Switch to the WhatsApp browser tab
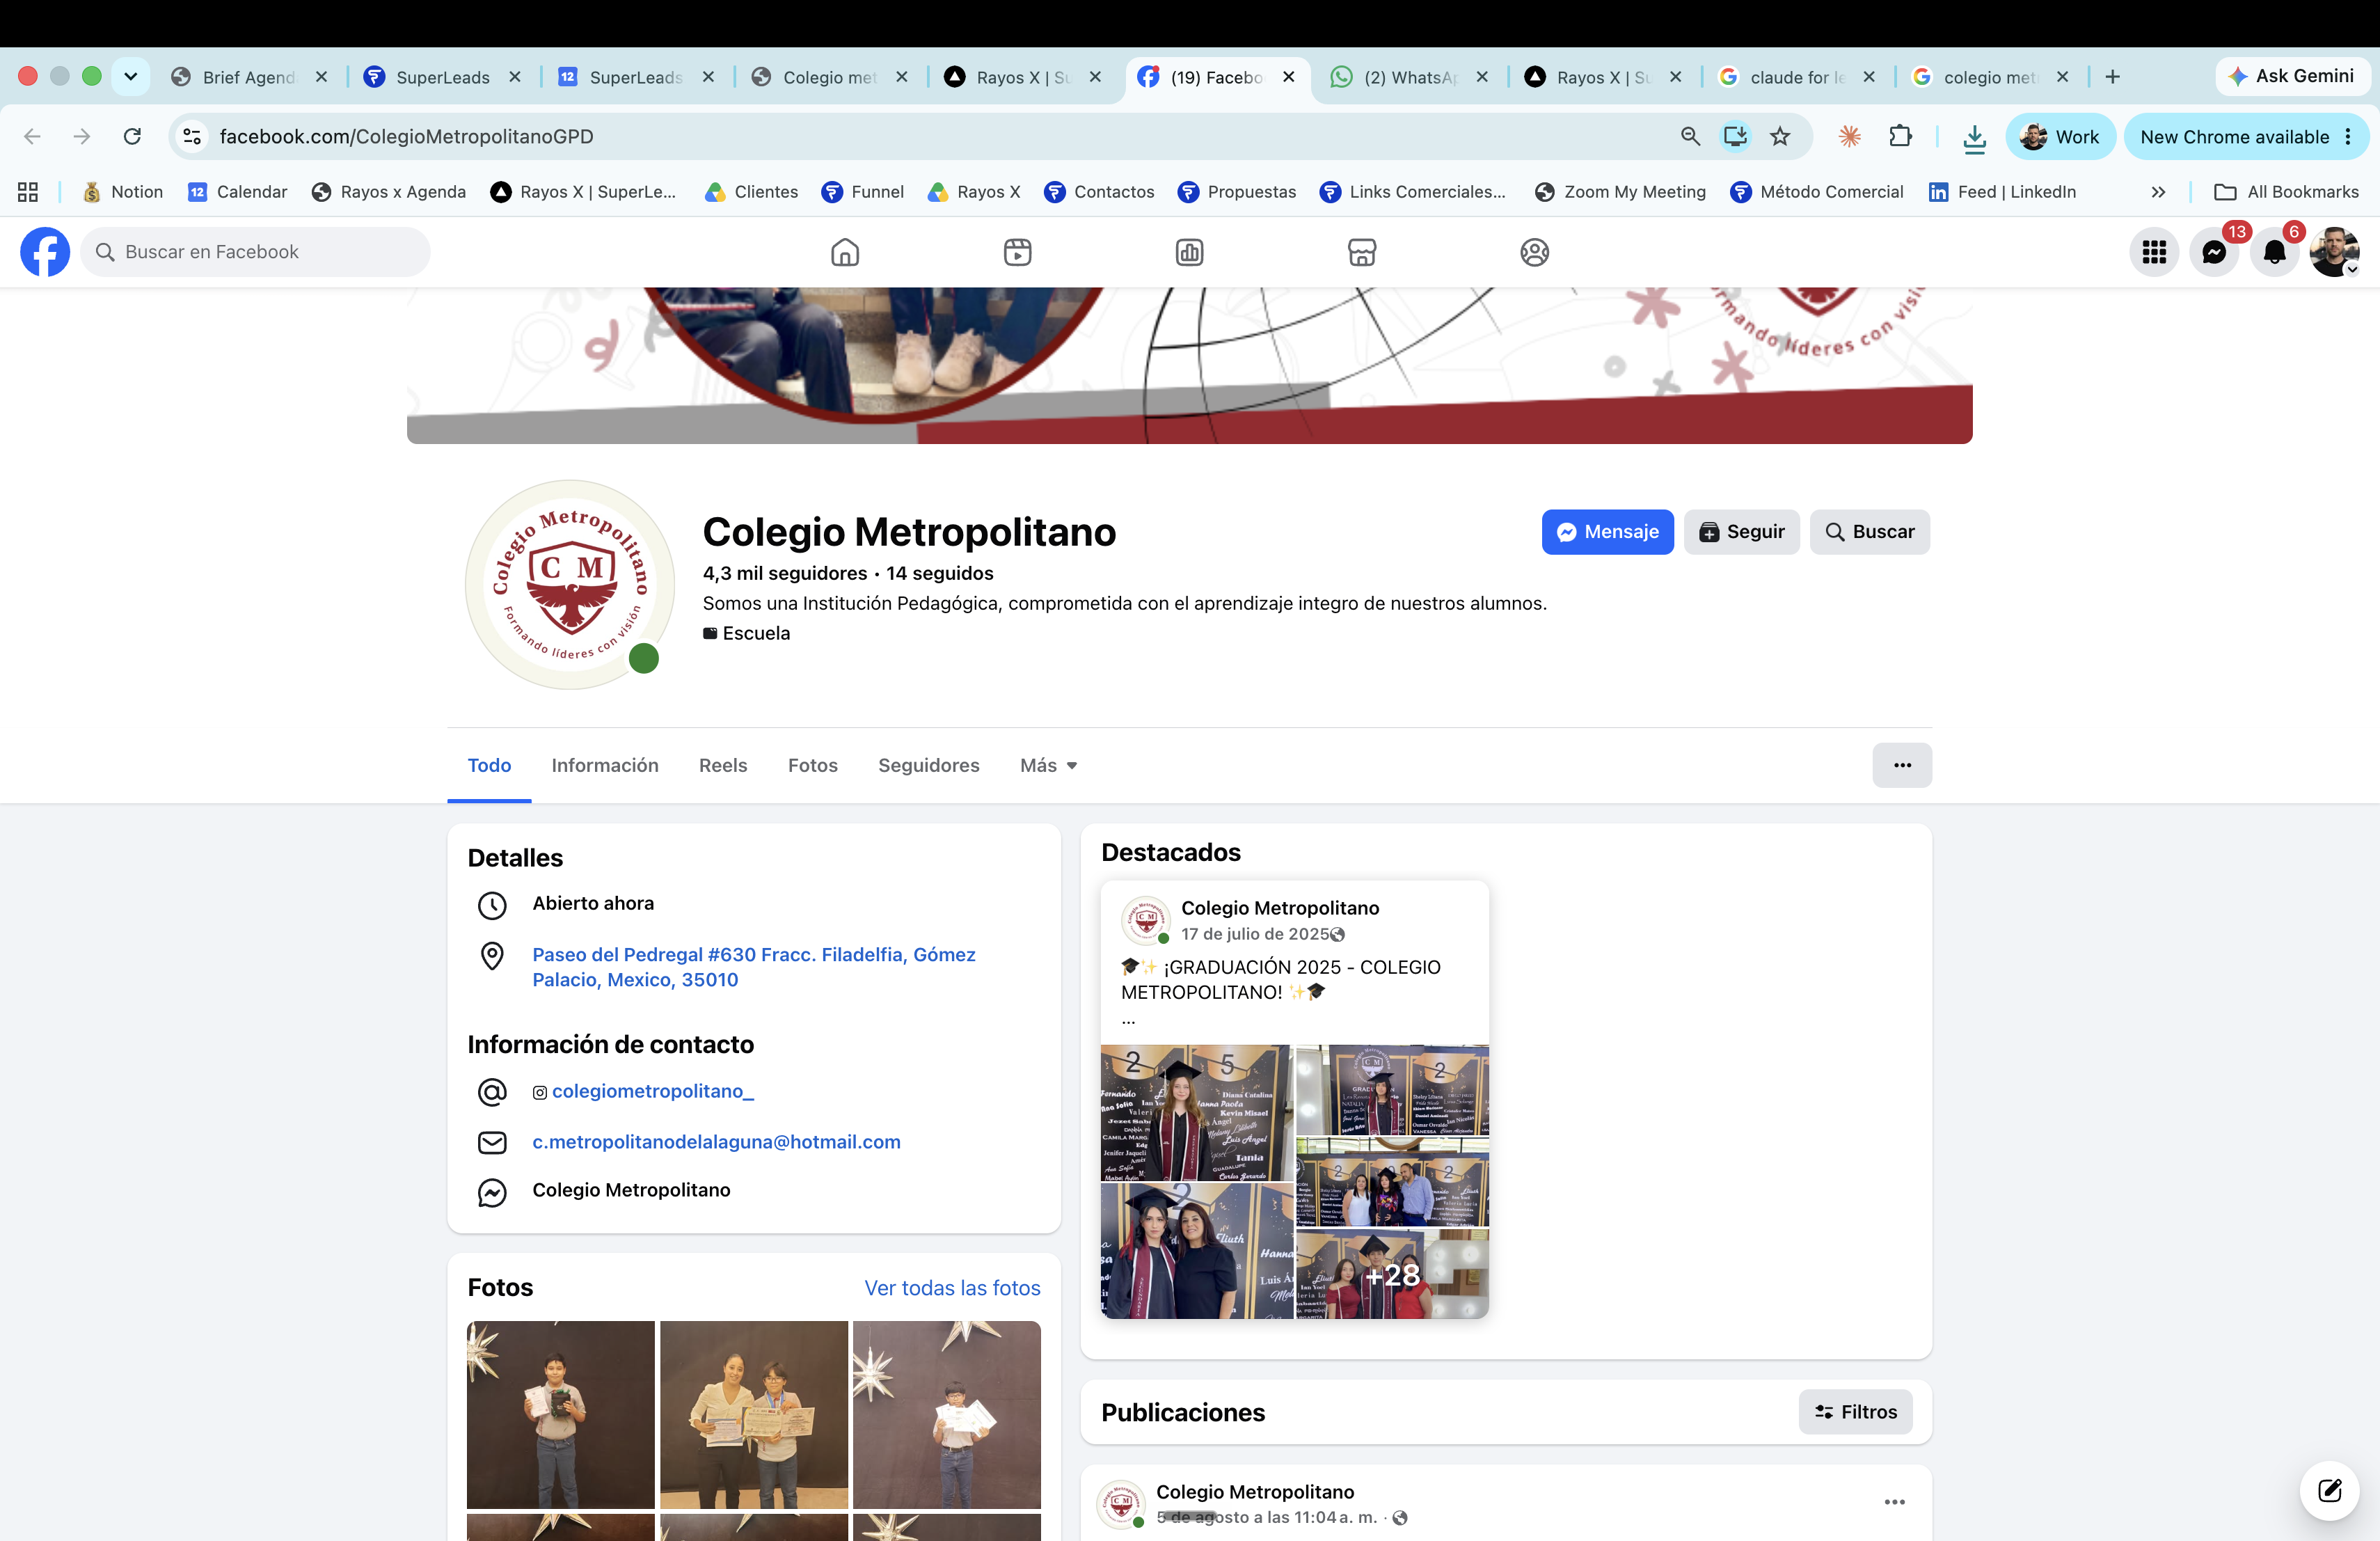Image resolution: width=2380 pixels, height=1541 pixels. [x=1410, y=77]
